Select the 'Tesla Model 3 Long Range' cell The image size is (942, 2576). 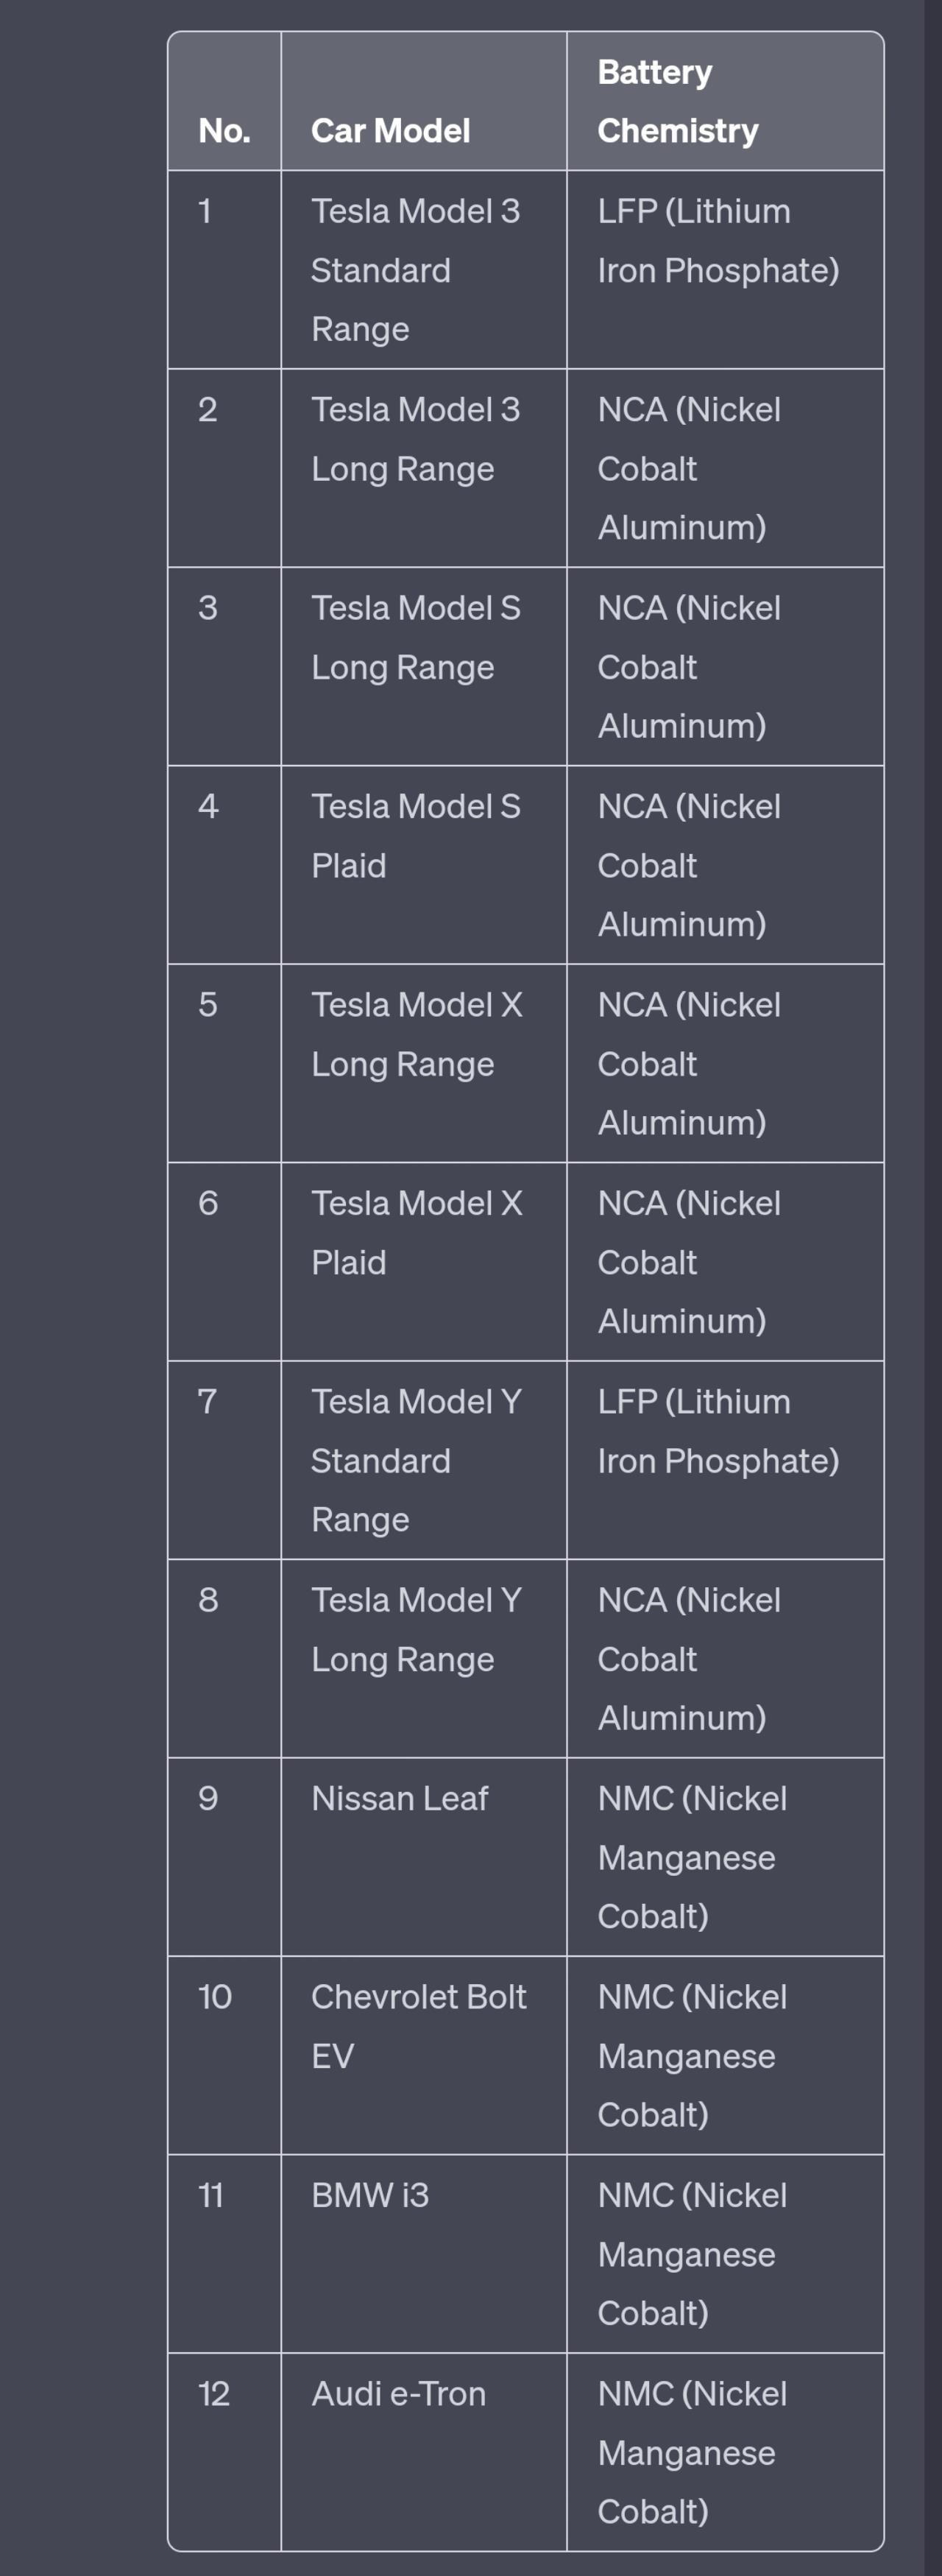(415, 439)
